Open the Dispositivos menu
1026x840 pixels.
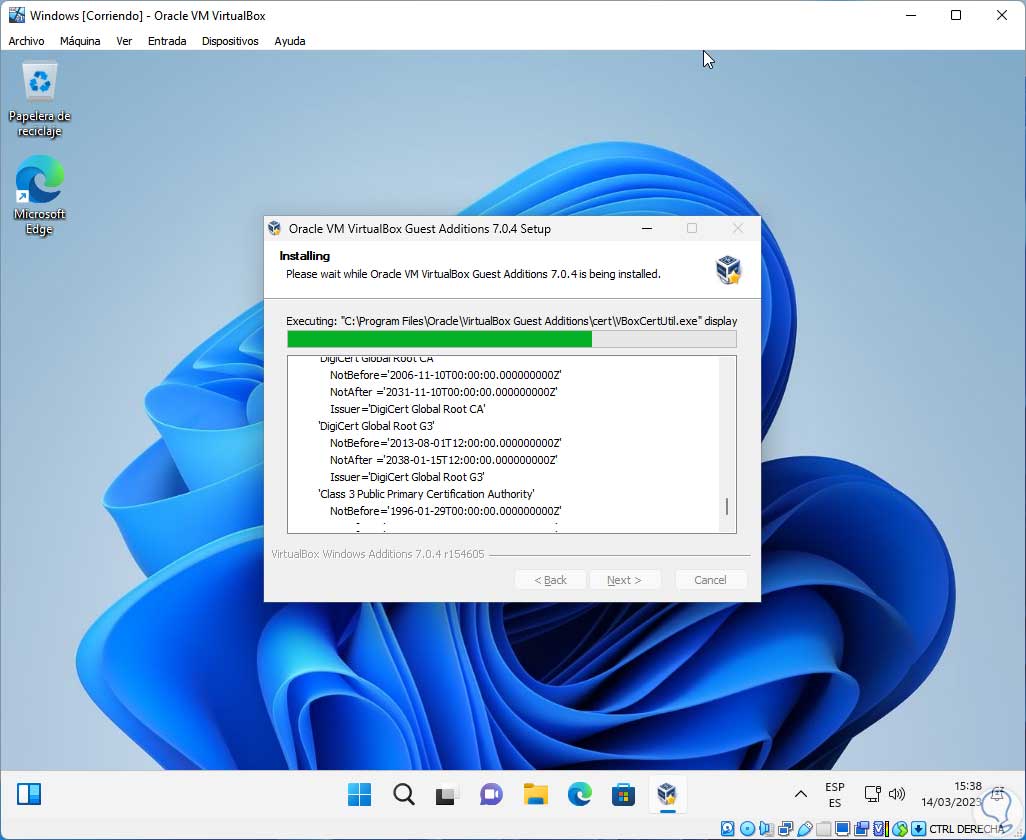pos(230,41)
